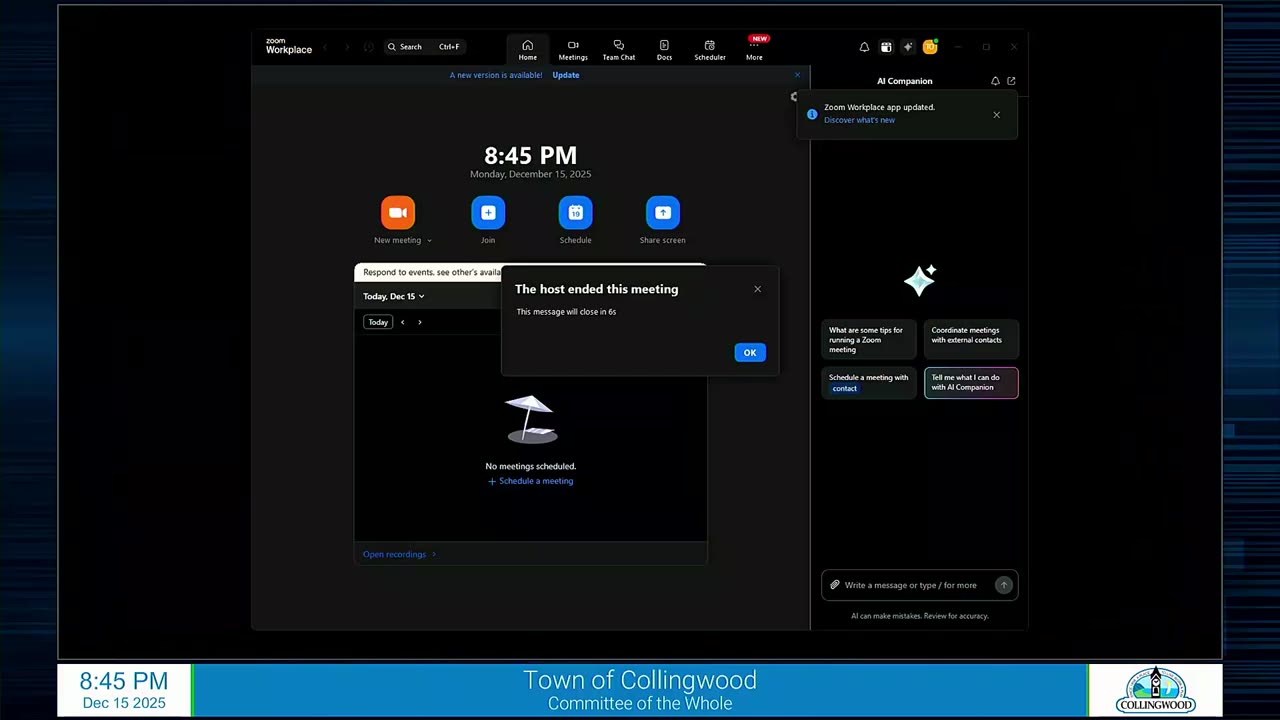
Task: Click the 'Committee of the Whole' overlay subtitle
Action: (x=640, y=704)
